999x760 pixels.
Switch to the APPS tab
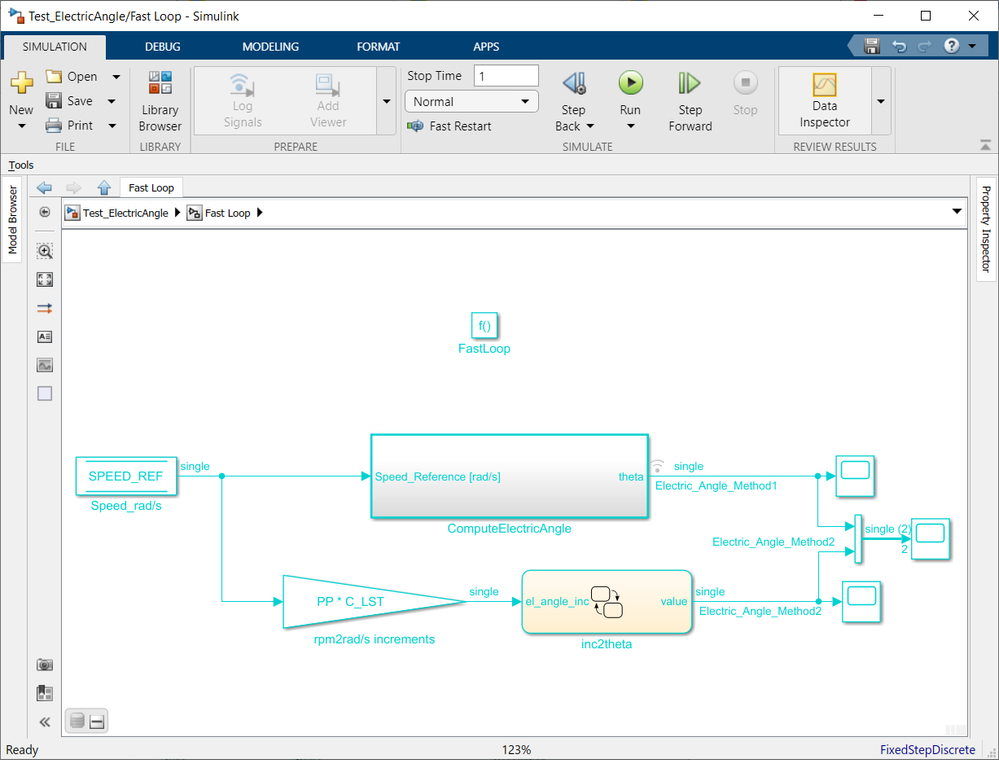tap(486, 47)
